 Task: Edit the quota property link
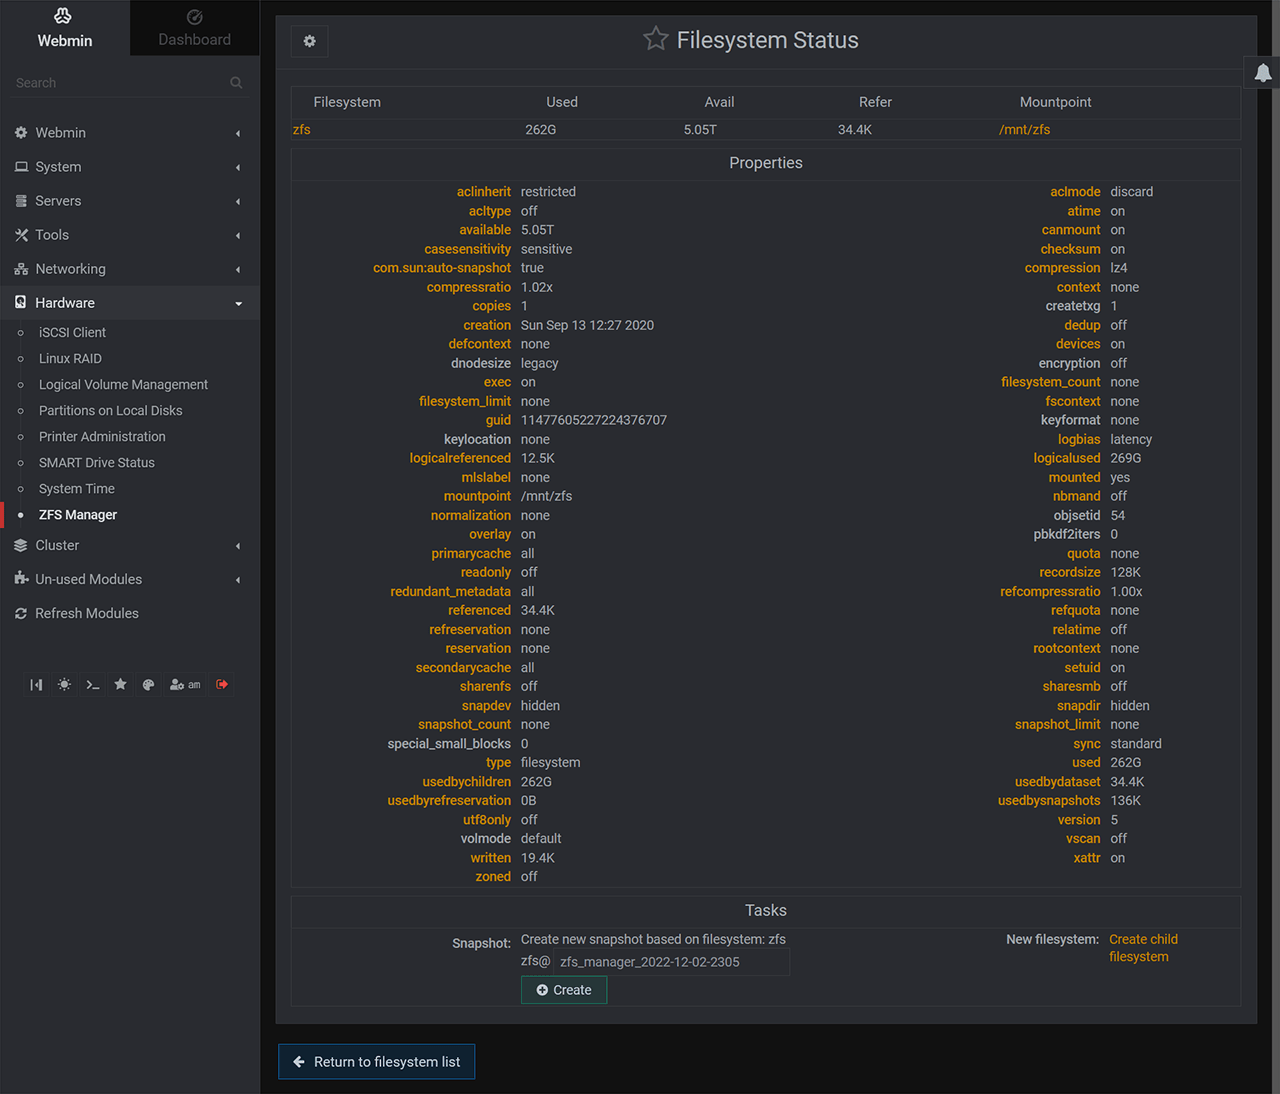(x=1083, y=554)
